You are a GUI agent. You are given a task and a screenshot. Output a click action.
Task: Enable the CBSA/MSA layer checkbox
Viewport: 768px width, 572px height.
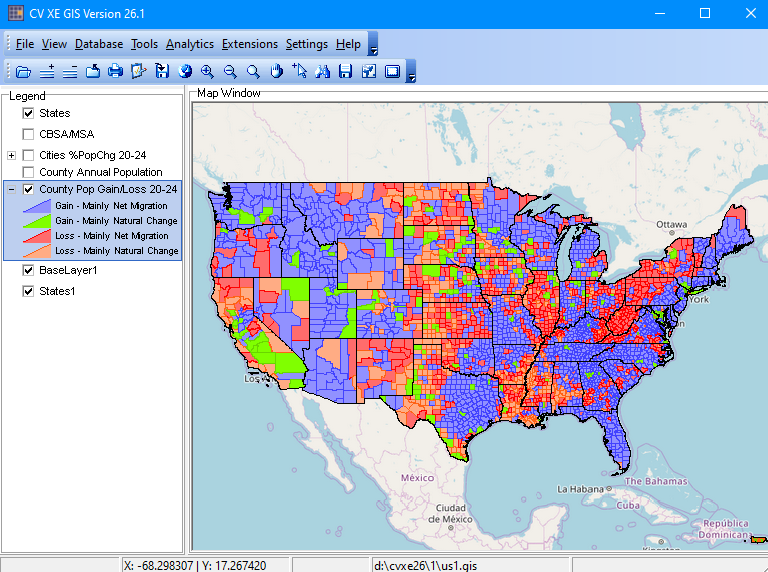pyautogui.click(x=28, y=134)
